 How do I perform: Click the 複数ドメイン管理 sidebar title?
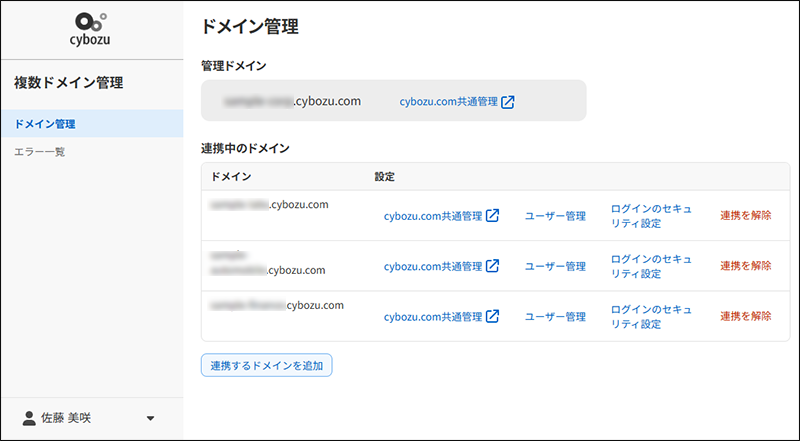[68, 83]
